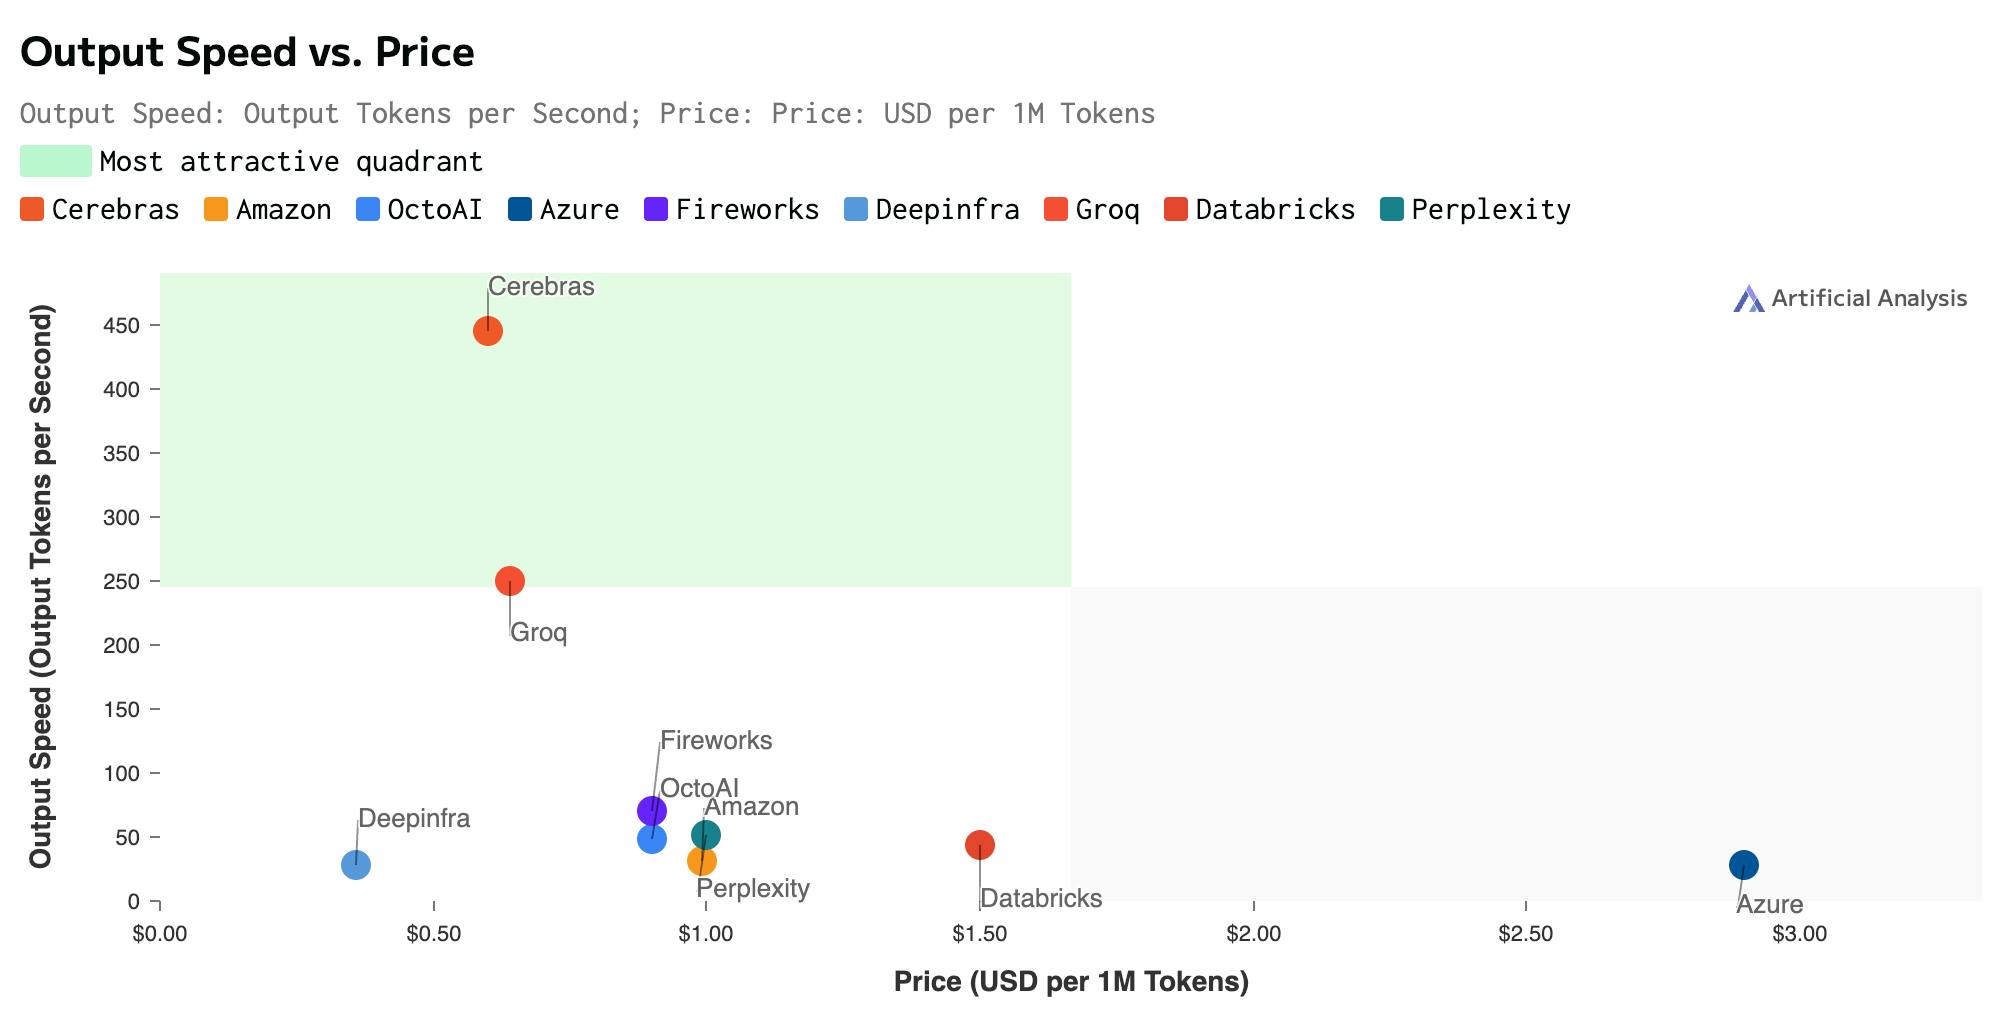The image size is (2008, 1028).
Task: Click the Cerebras data point at 450
Action: [487, 331]
